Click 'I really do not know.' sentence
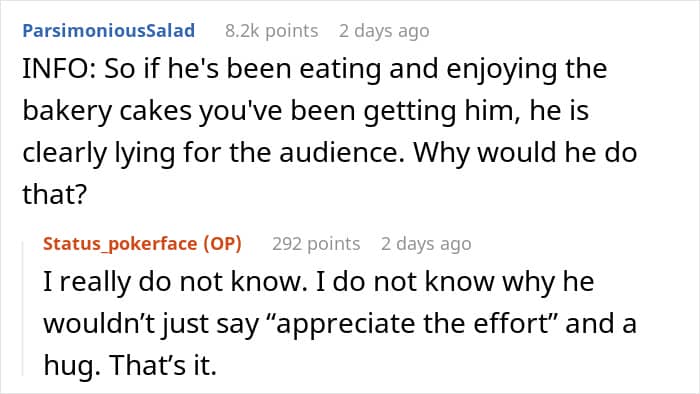Viewport: 700px width, 394px height. [175, 282]
